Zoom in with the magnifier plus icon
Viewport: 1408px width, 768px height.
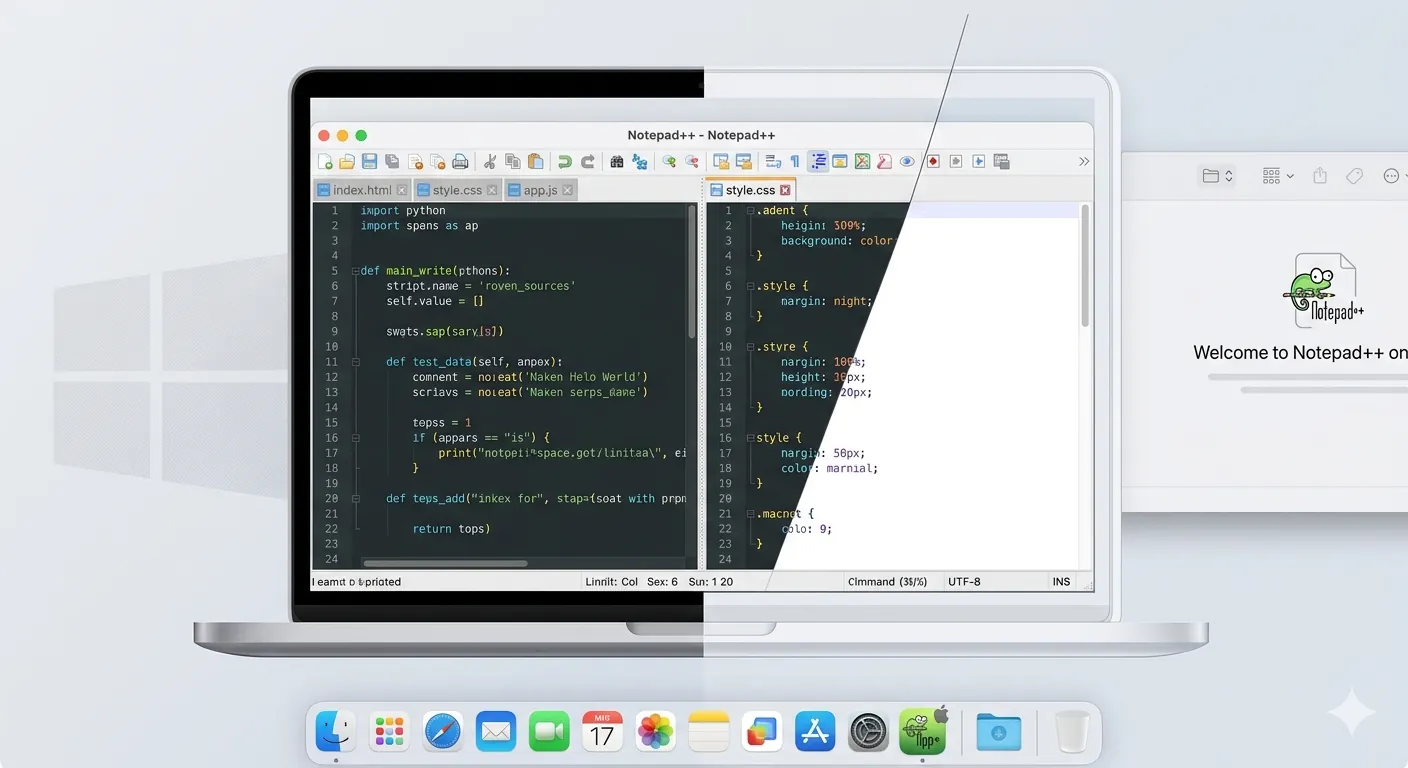[669, 162]
